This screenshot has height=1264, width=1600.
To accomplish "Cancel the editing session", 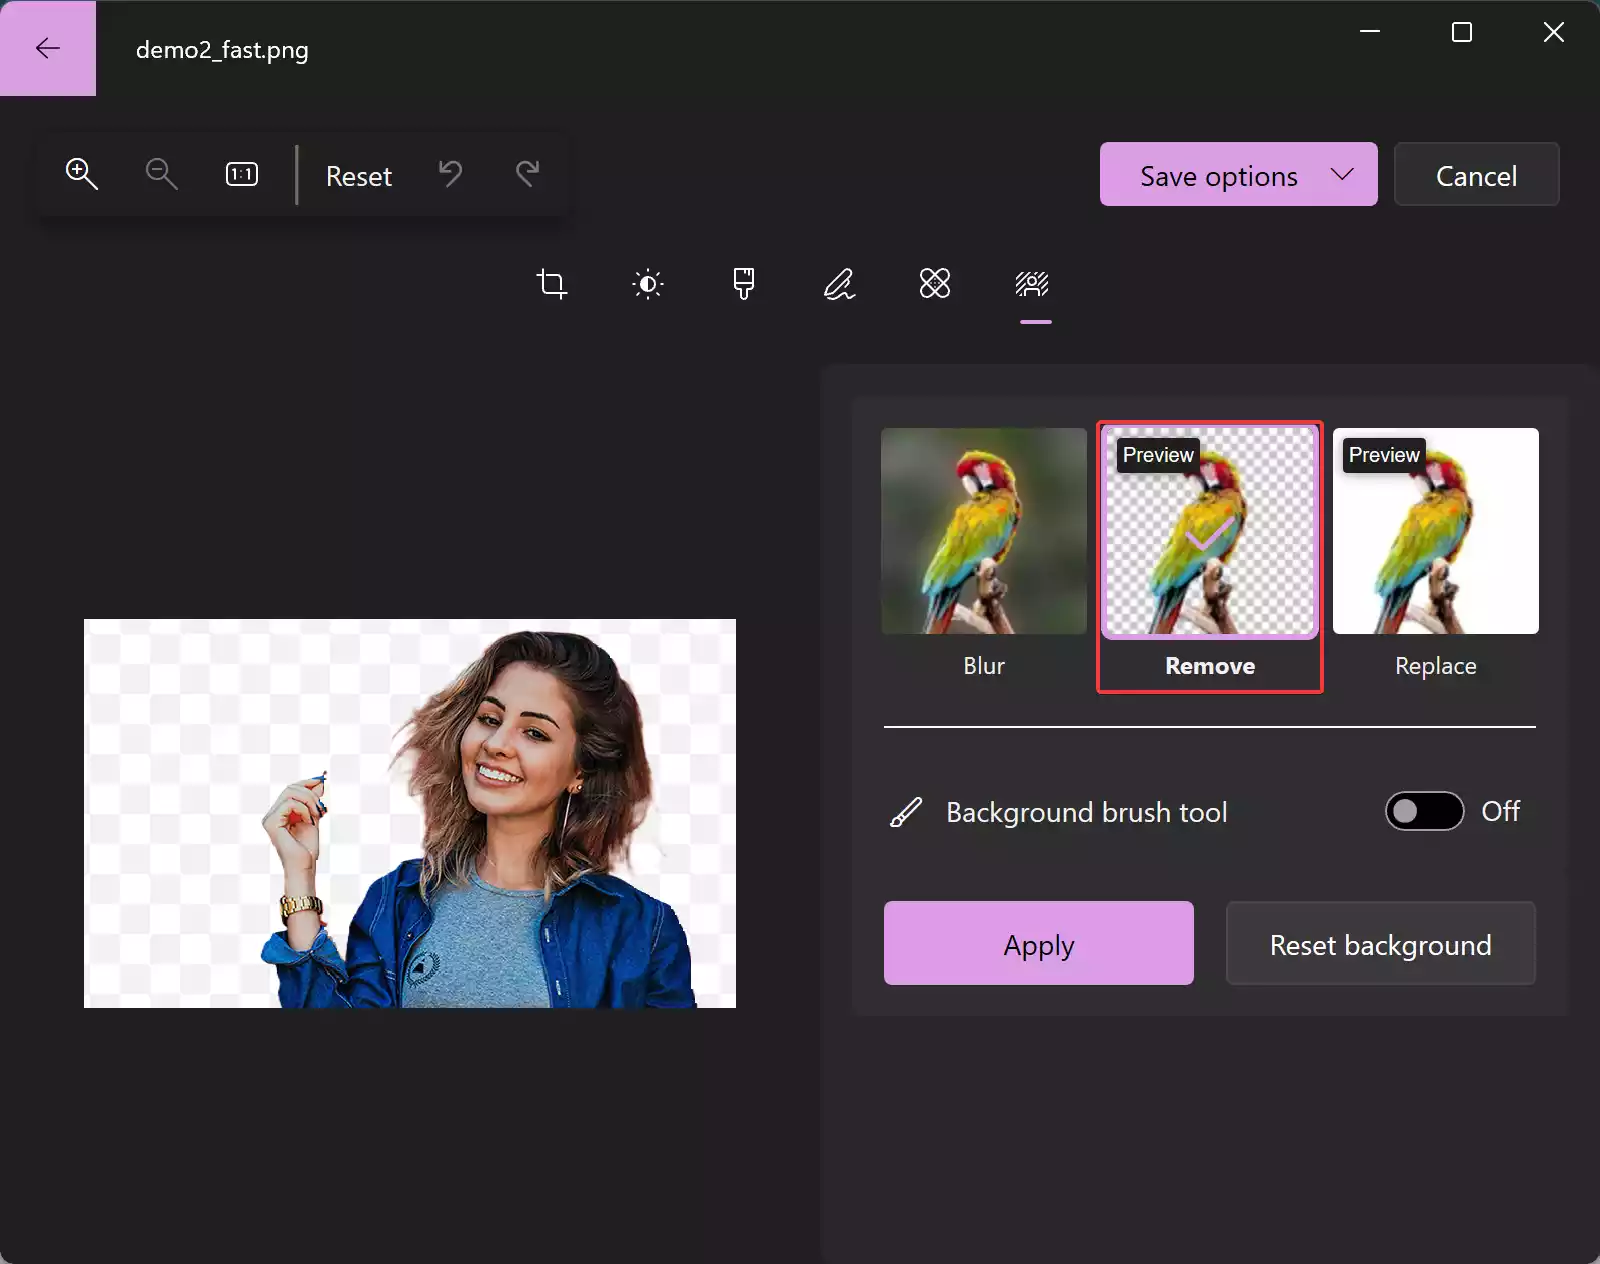I will pyautogui.click(x=1476, y=174).
